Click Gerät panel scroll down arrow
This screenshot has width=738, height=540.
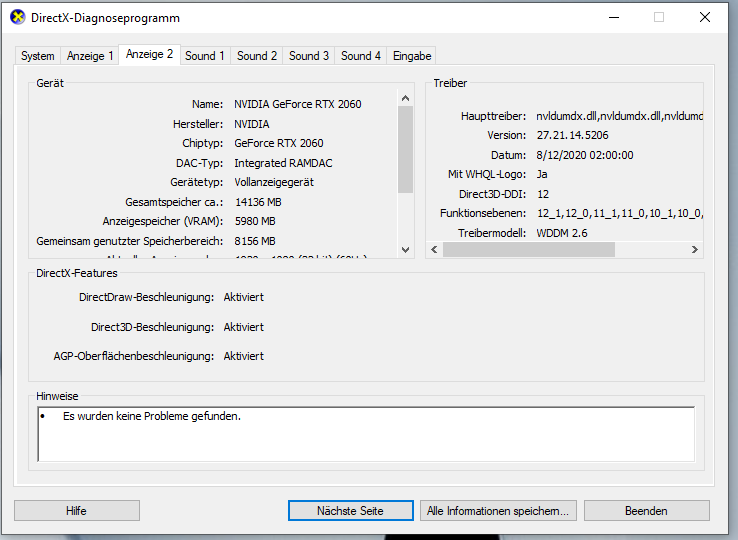pos(405,250)
